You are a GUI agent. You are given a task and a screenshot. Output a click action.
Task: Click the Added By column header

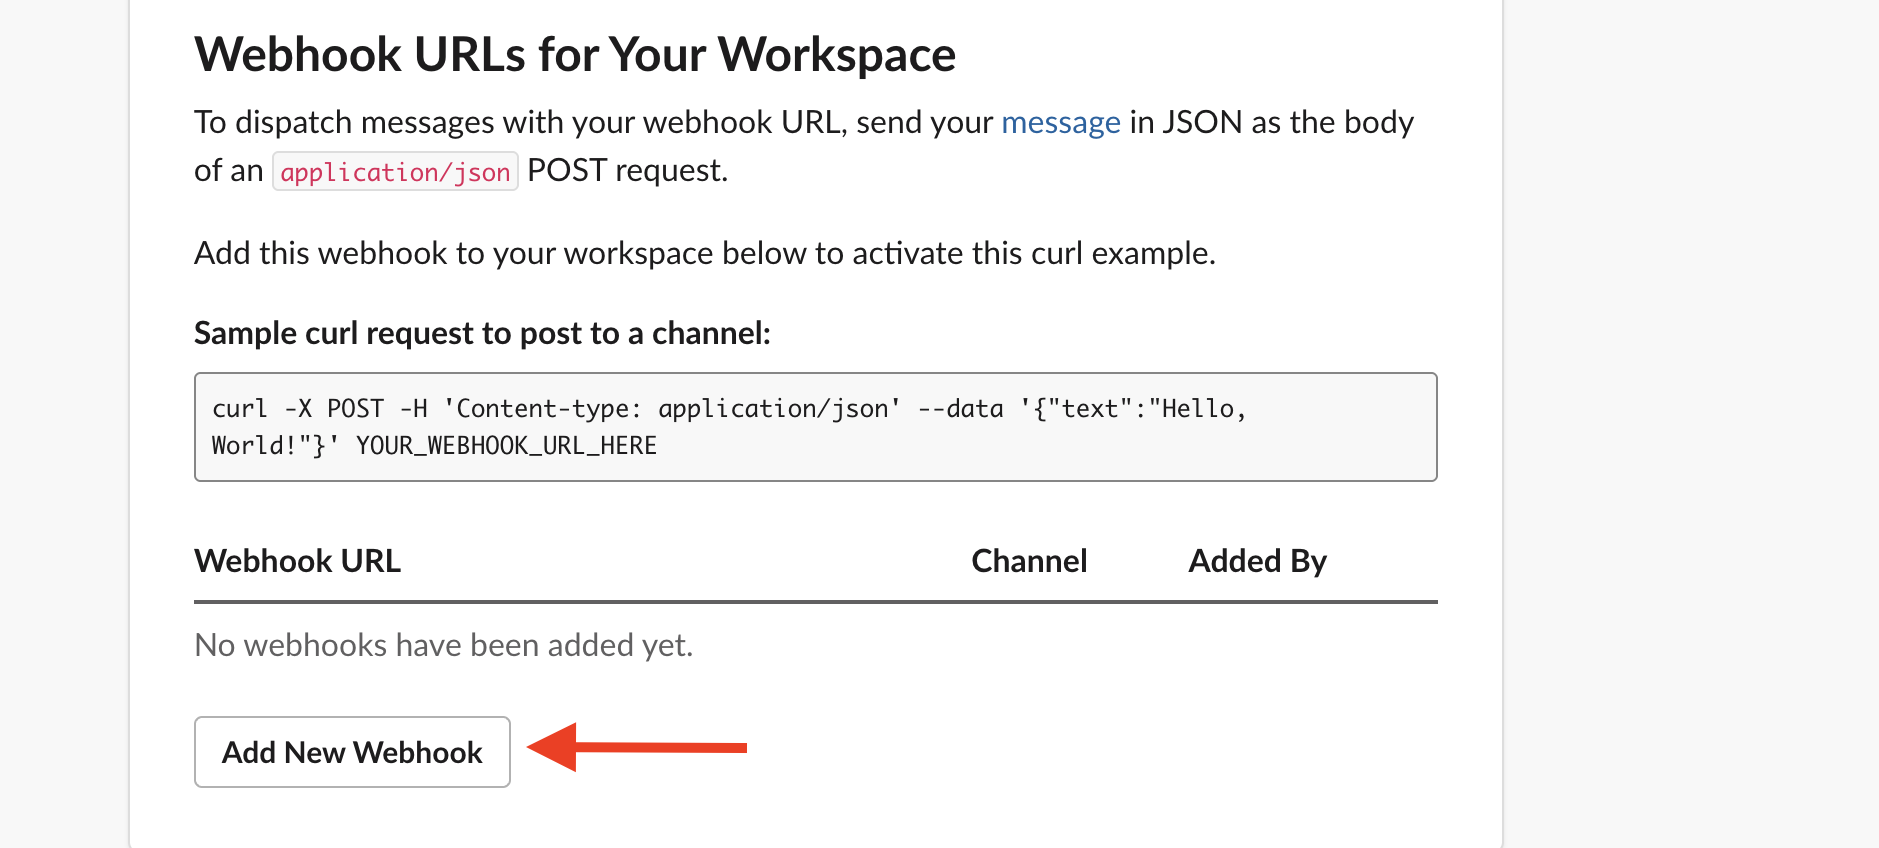pyautogui.click(x=1257, y=562)
